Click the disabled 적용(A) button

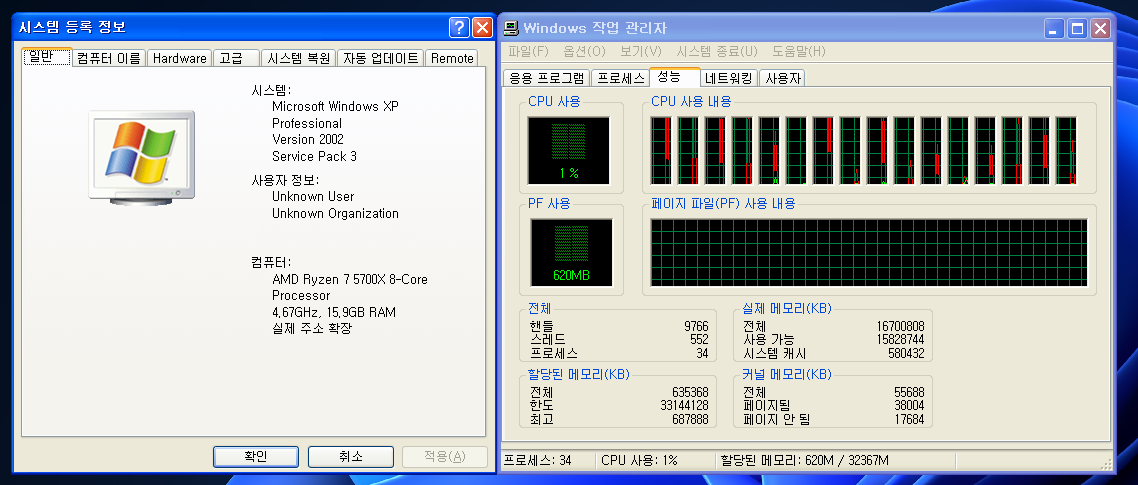445,457
